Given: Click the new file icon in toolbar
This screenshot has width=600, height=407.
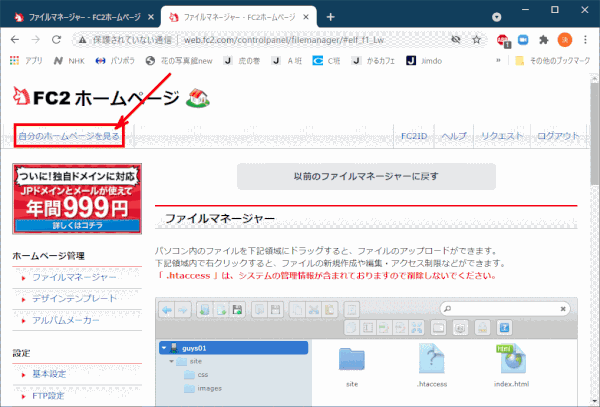Looking at the screenshot, I should point(221,310).
